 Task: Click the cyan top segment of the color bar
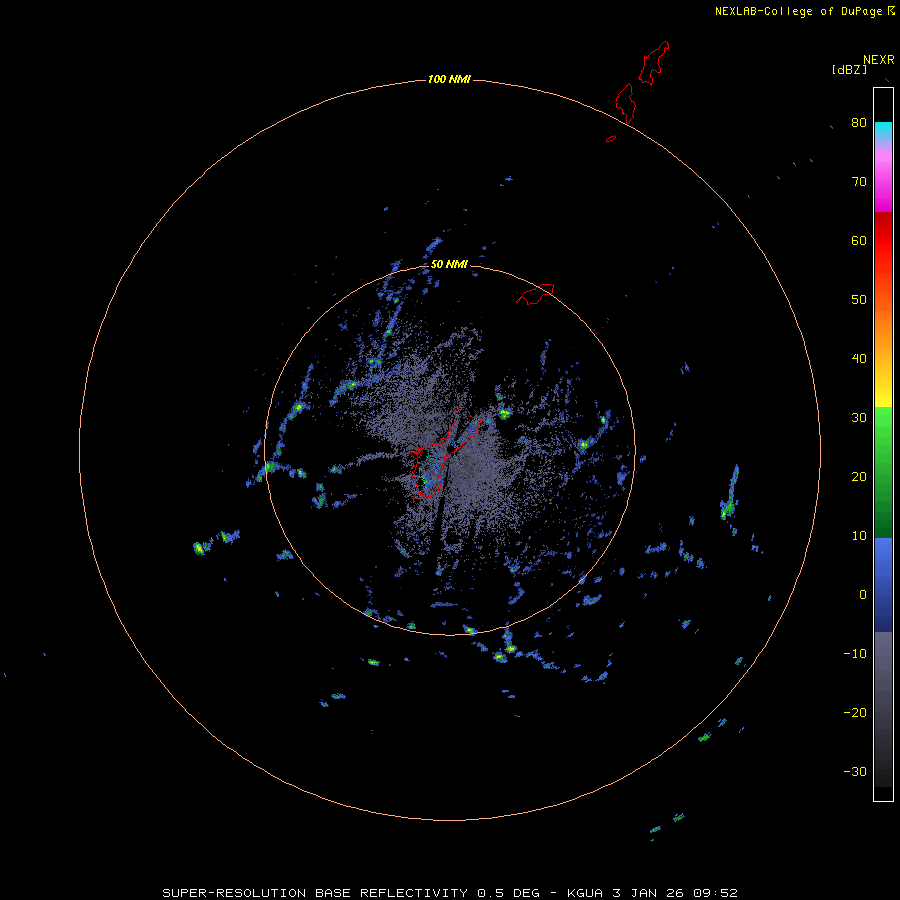coord(883,129)
